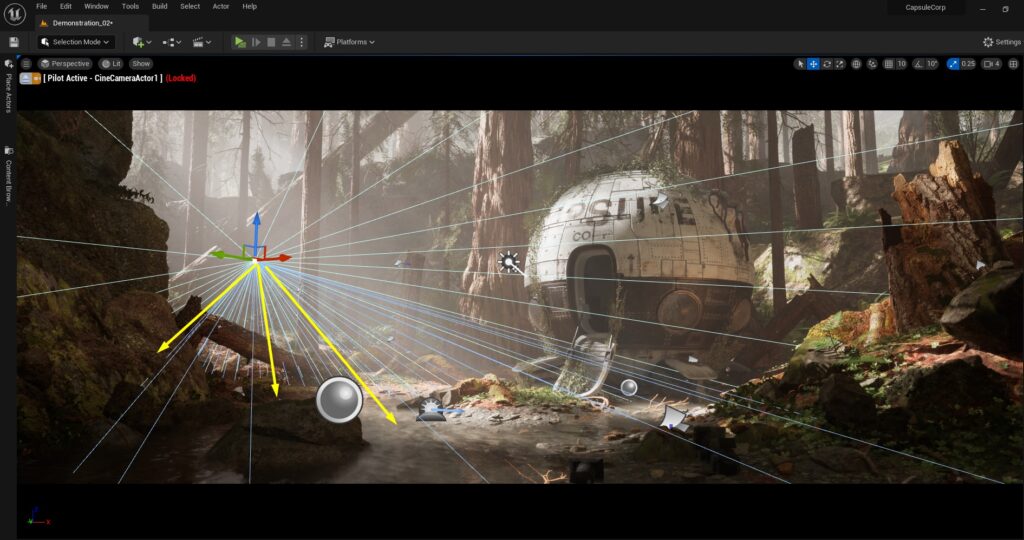Toggle the orange camera view icon

(x=37, y=78)
